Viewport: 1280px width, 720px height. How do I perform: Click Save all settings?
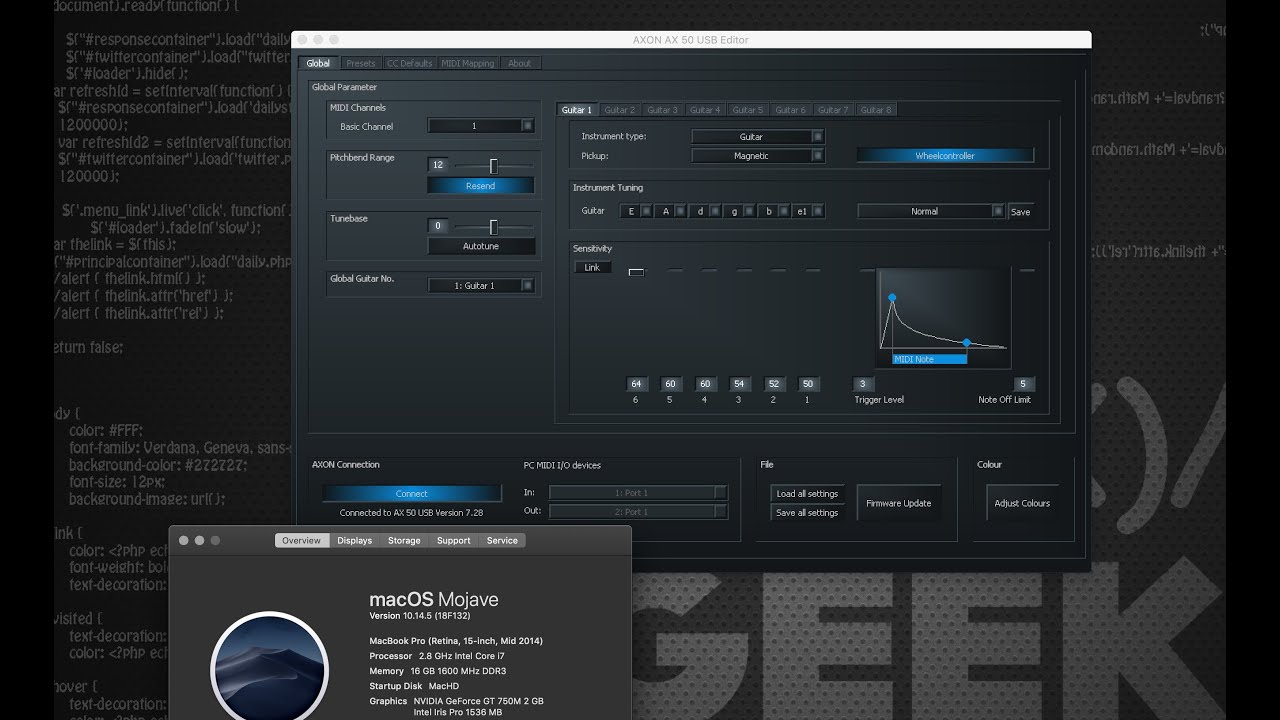(x=808, y=513)
